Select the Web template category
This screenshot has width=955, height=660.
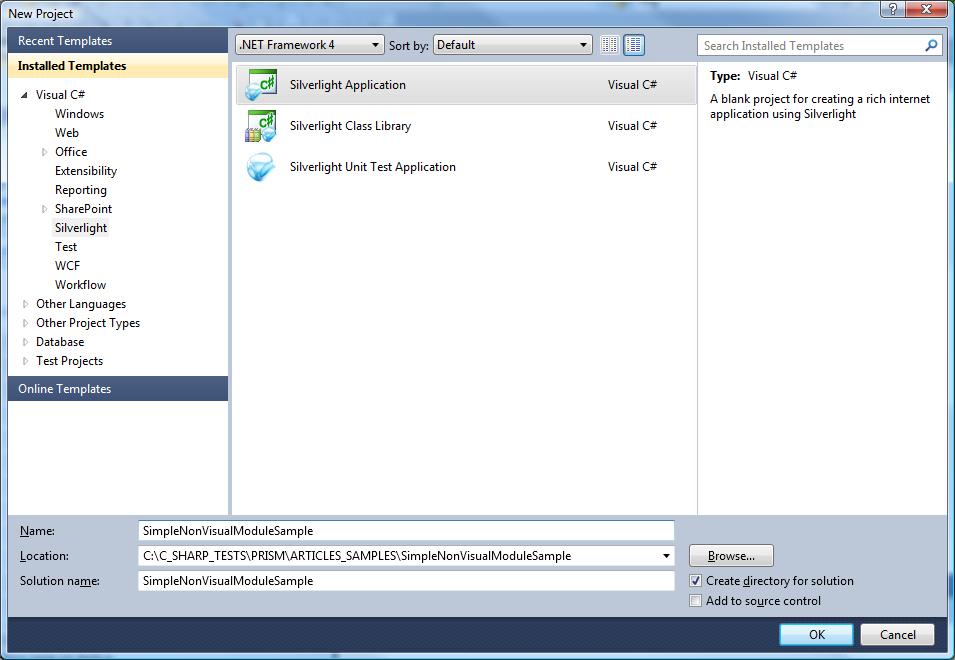pyautogui.click(x=66, y=133)
